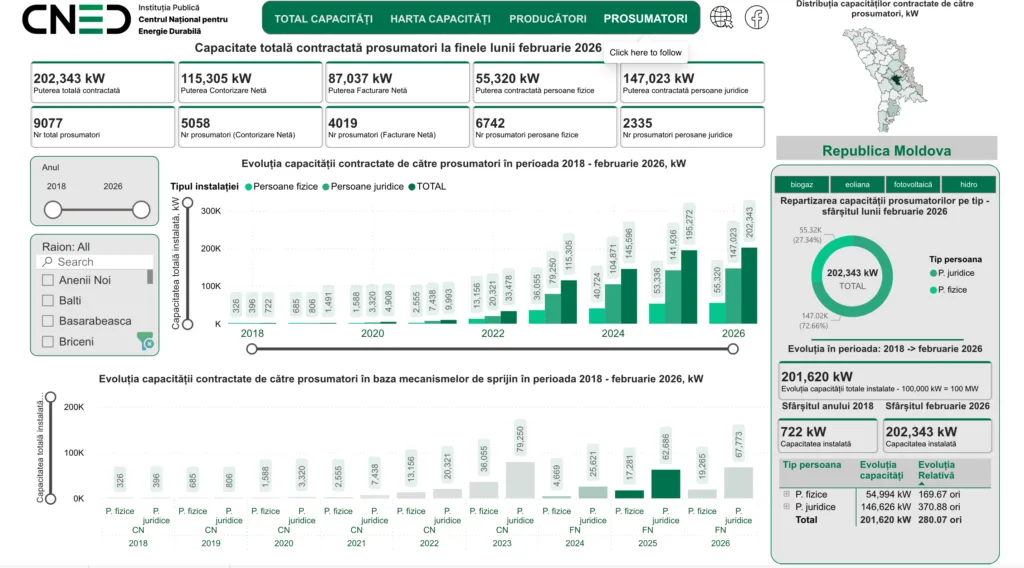Viewport: 1024px width, 568px height.
Task: Expand the P. fizice table row
Action: 786,494
